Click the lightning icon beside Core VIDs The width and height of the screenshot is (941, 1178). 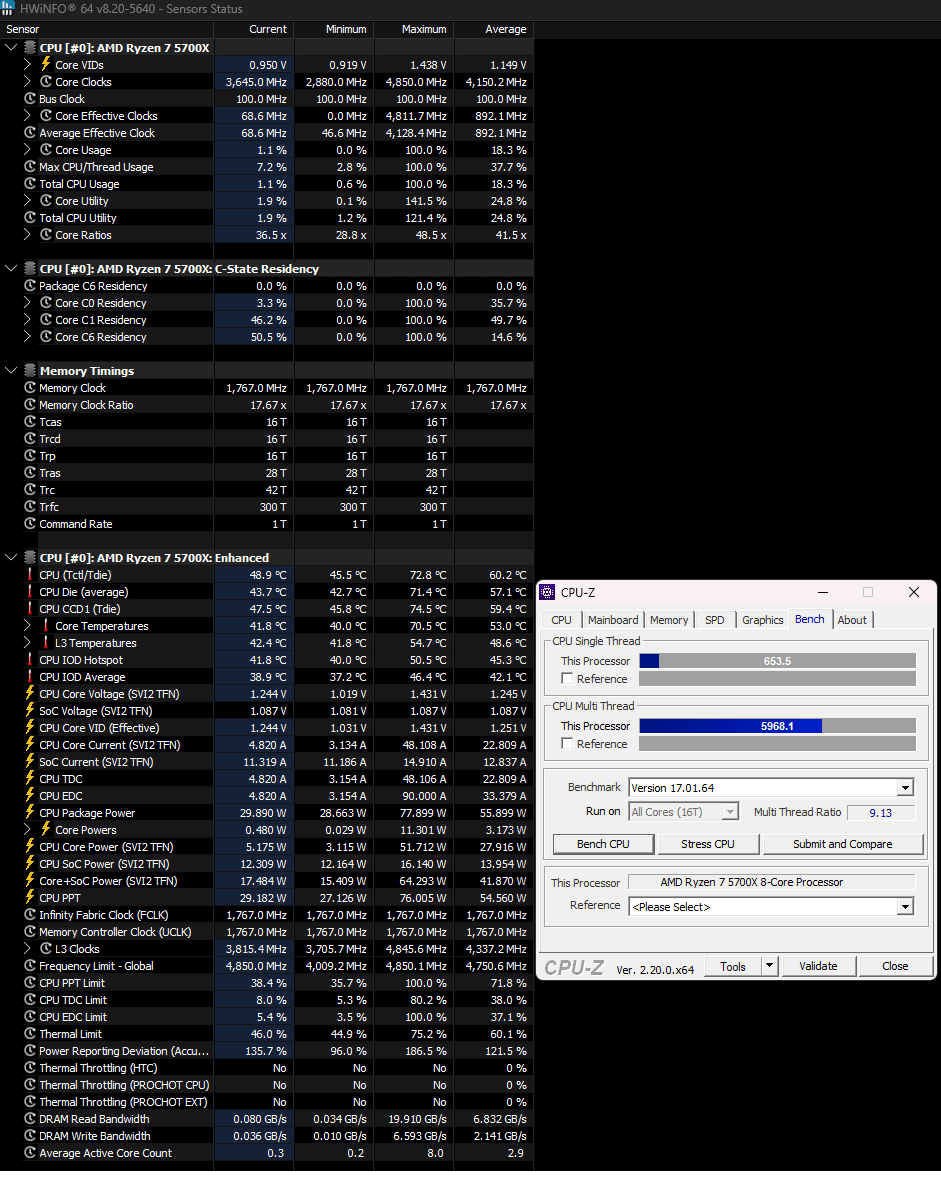(46, 65)
